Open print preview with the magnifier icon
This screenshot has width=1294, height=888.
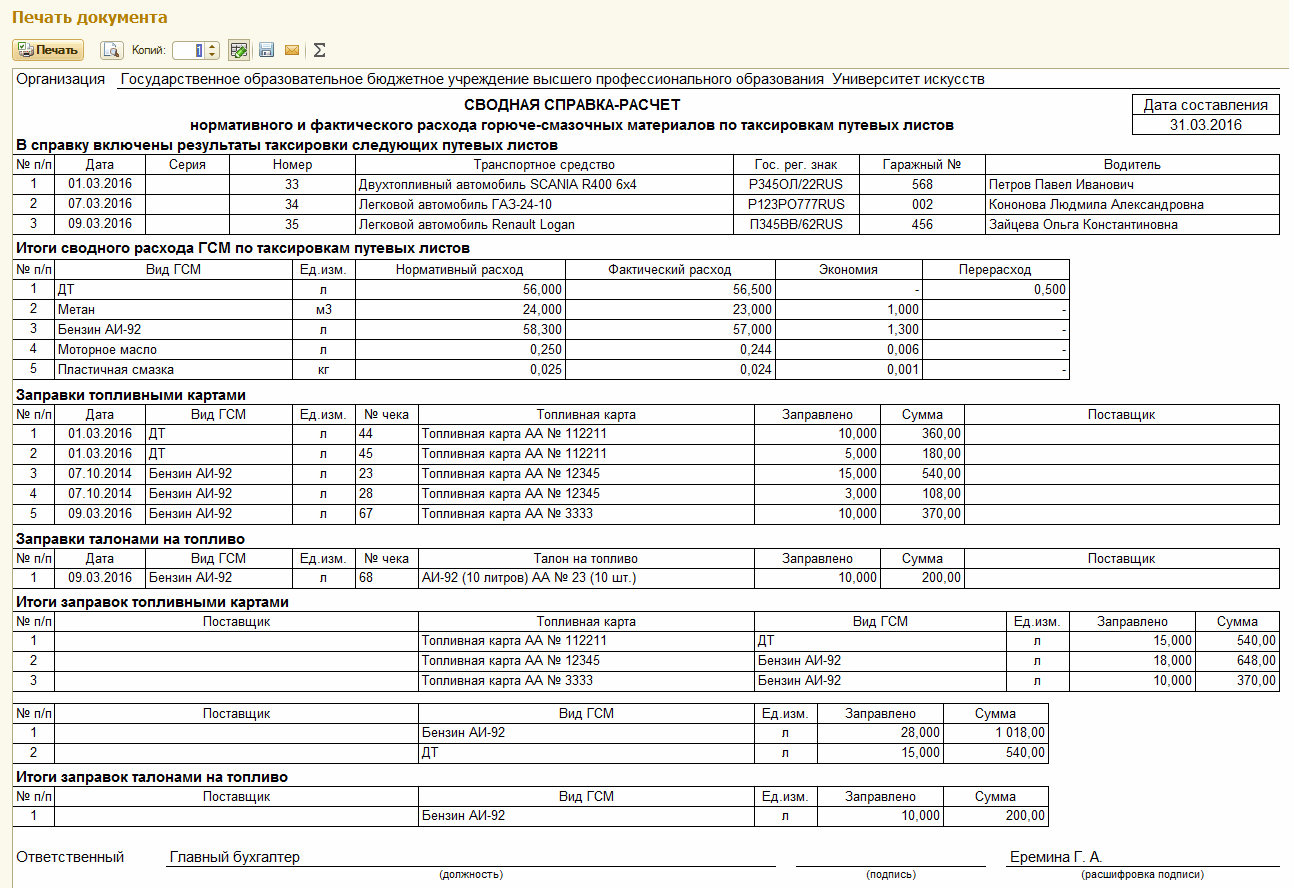(111, 50)
